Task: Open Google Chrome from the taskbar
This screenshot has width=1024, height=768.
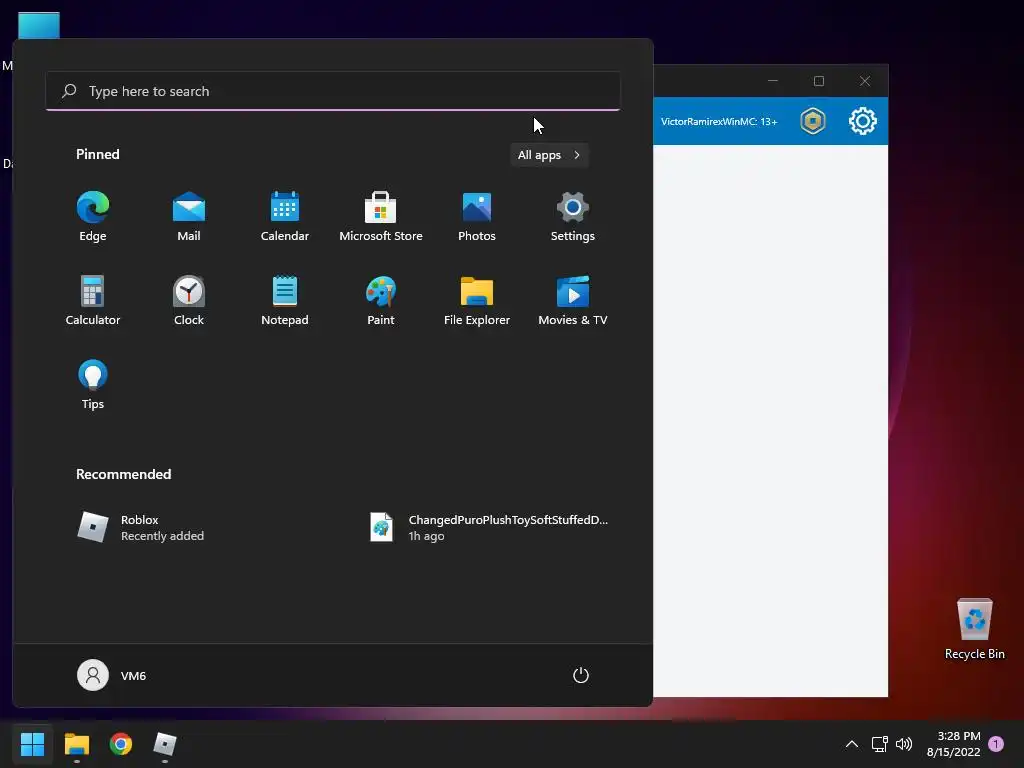Action: [121, 744]
